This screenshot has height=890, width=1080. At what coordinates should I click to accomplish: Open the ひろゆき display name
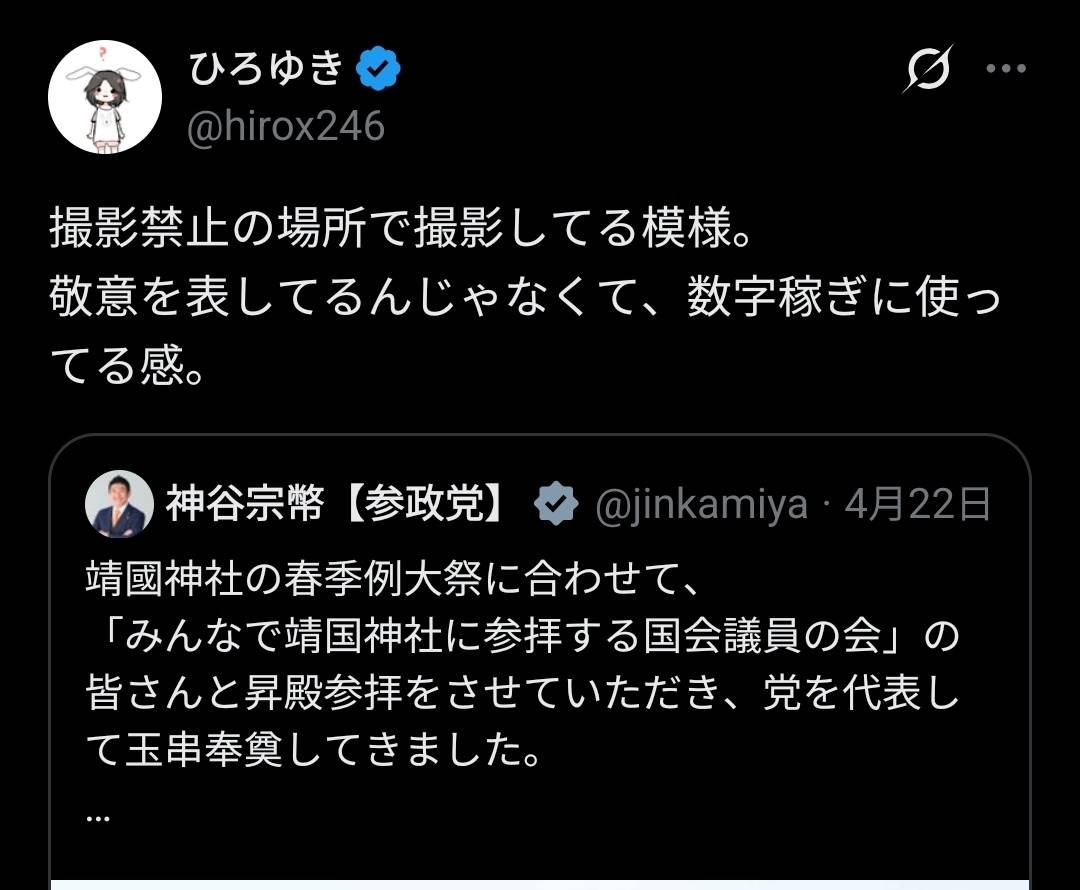coord(264,68)
